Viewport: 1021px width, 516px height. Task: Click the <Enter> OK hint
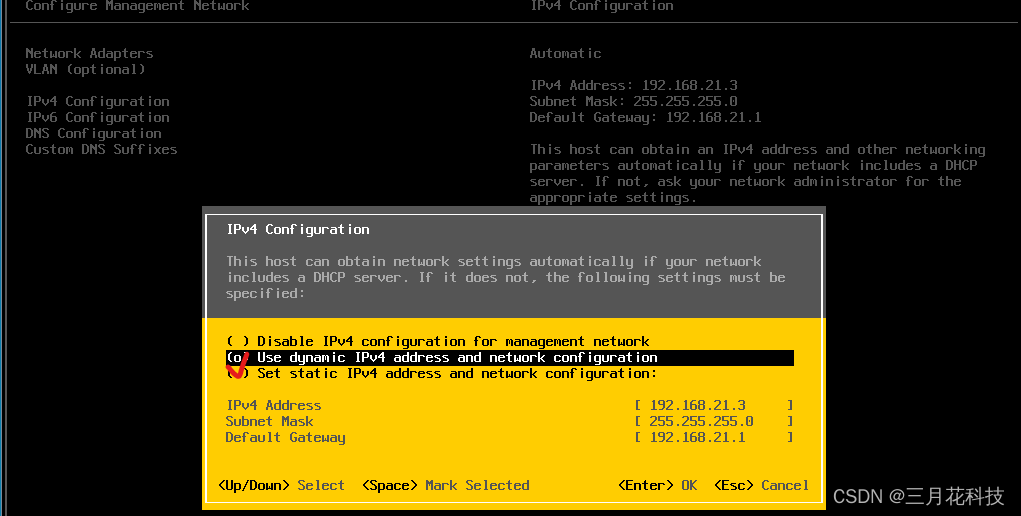(x=658, y=485)
